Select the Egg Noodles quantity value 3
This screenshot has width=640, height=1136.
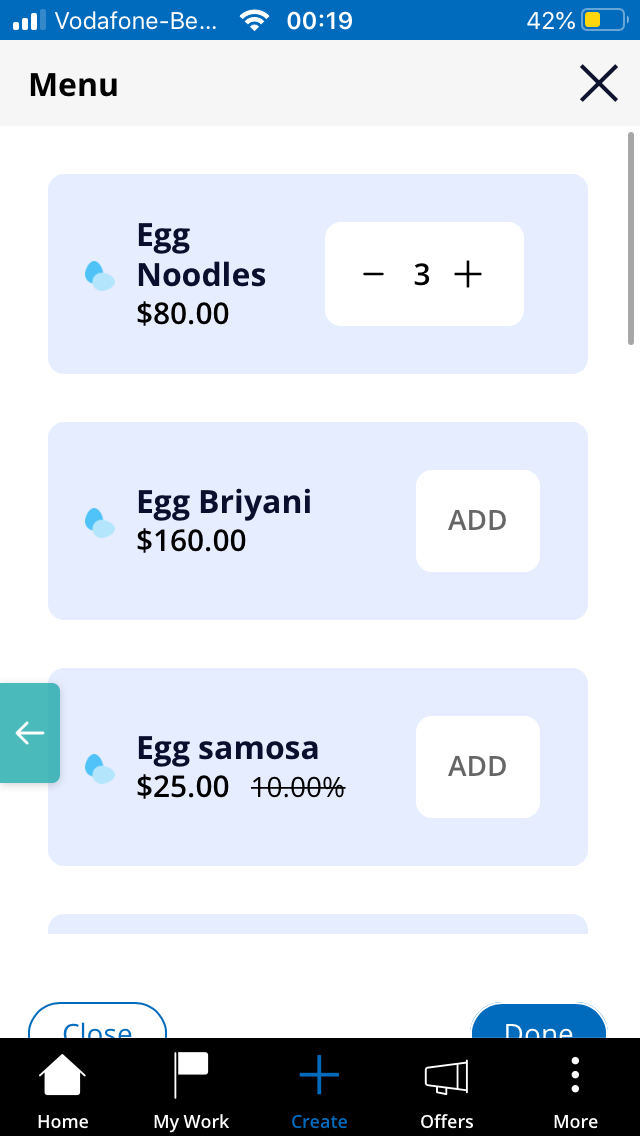[421, 275]
